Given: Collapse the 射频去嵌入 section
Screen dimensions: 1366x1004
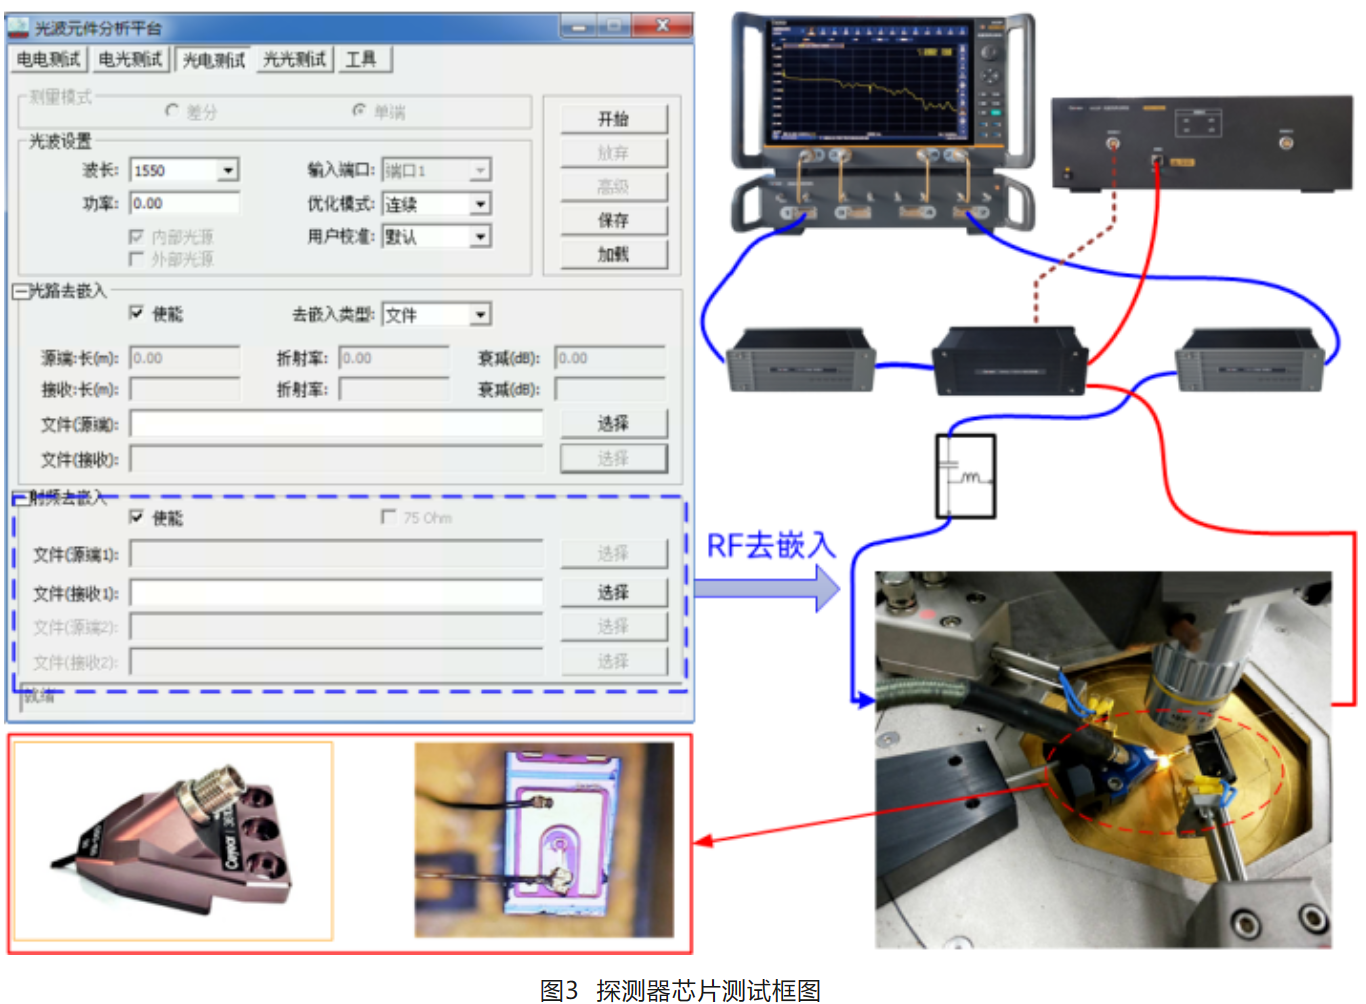Looking at the screenshot, I should click(20, 497).
